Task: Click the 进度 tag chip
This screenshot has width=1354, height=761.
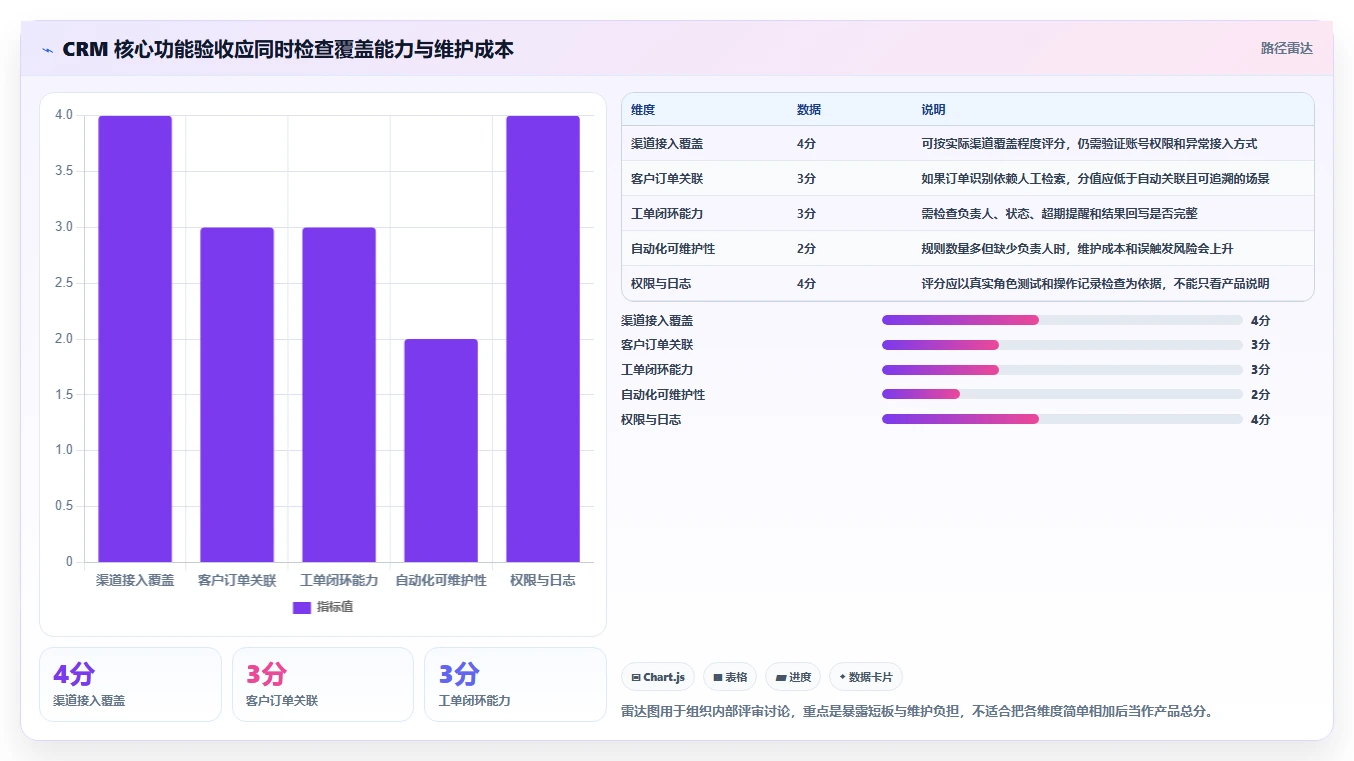Action: pyautogui.click(x=793, y=677)
